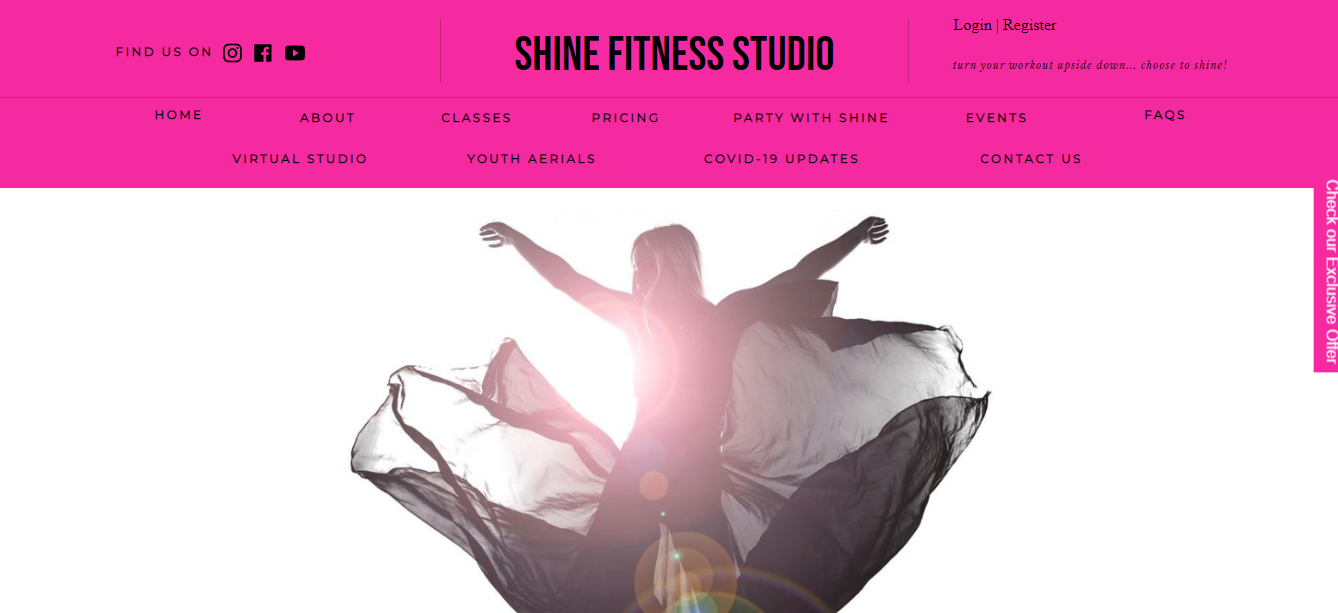Viewport: 1338px width, 613px height.
Task: Open the About page
Action: (328, 118)
